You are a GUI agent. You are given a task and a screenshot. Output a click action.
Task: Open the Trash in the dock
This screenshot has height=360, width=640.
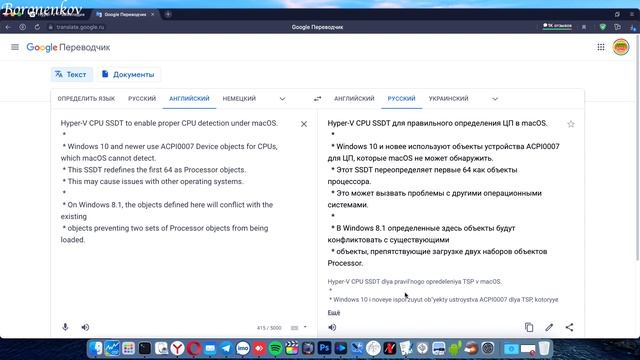click(x=544, y=349)
